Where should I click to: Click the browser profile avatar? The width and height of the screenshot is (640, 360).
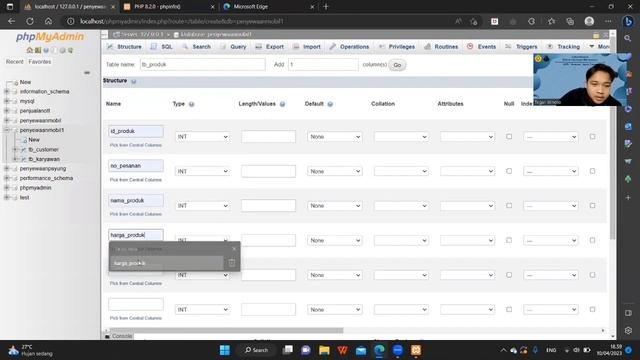coord(589,21)
